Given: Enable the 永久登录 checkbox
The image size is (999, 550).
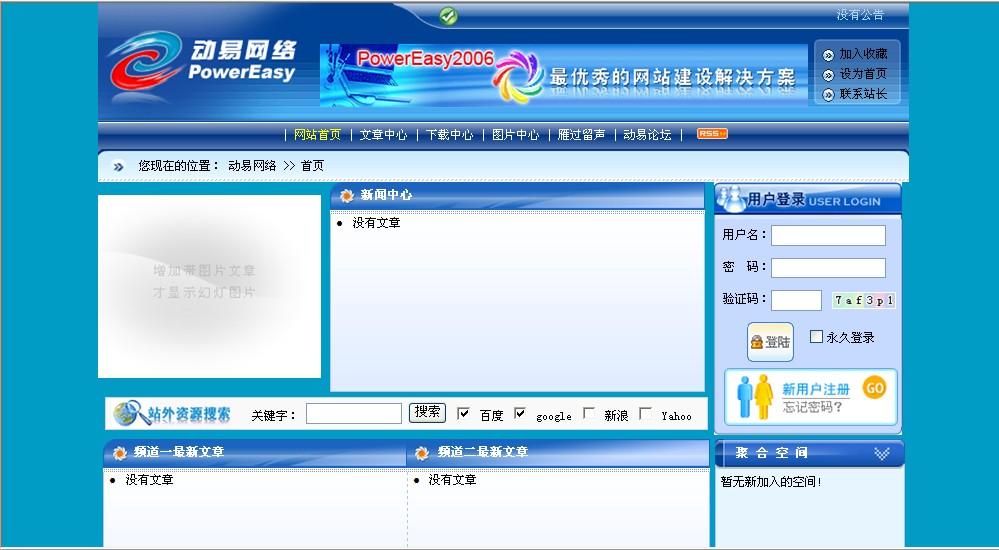Looking at the screenshot, I should pos(816,337).
